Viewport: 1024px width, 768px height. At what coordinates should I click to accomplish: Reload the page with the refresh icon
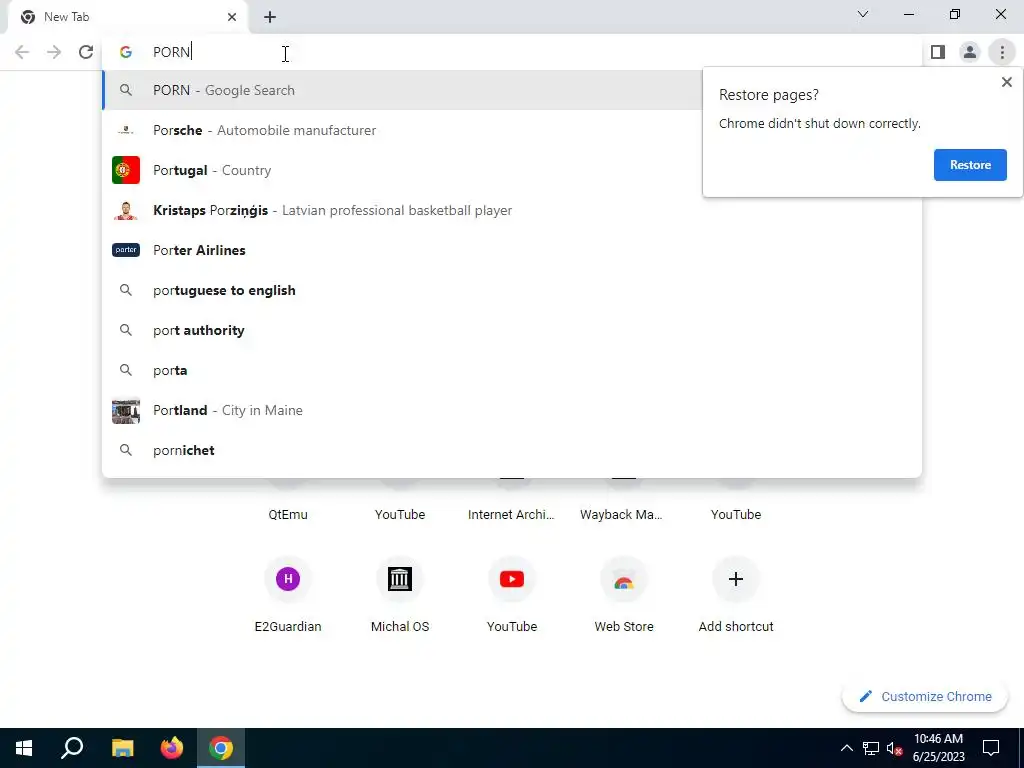86,52
